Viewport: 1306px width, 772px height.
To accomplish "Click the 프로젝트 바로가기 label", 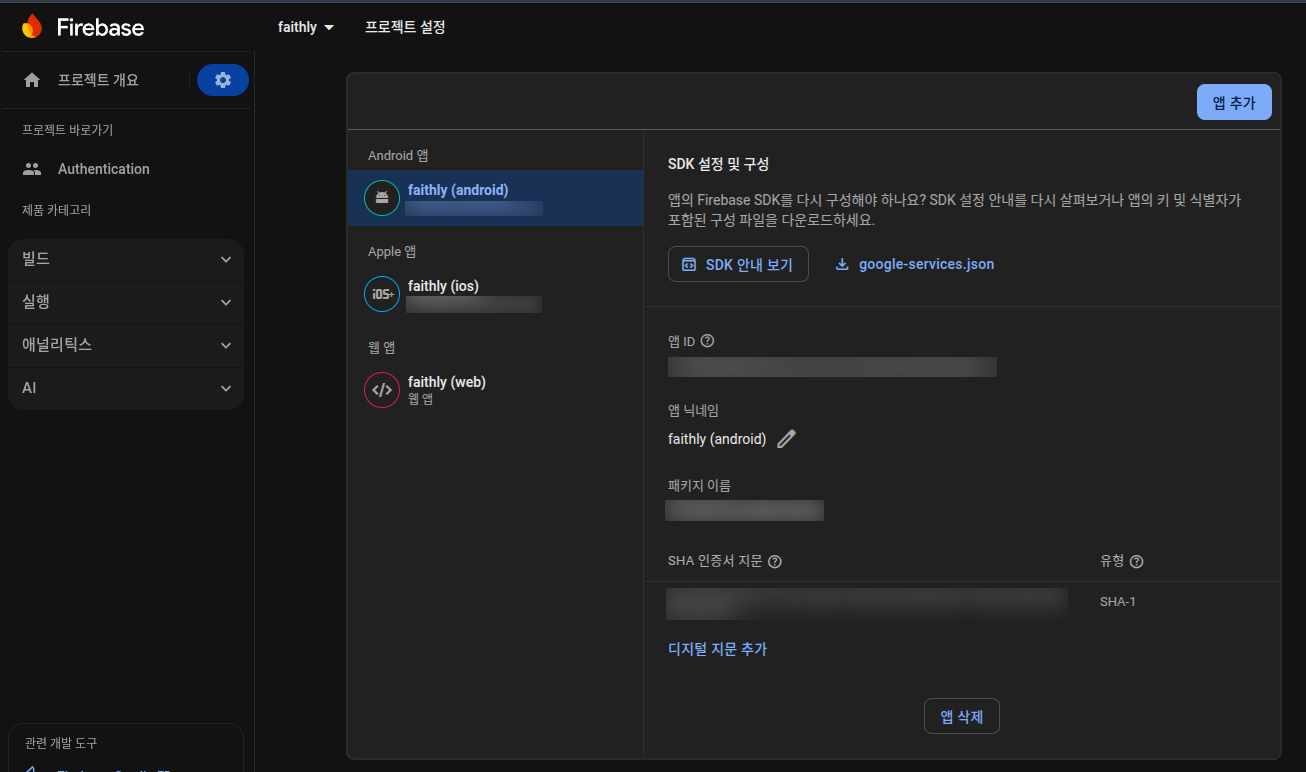I will pos(68,130).
